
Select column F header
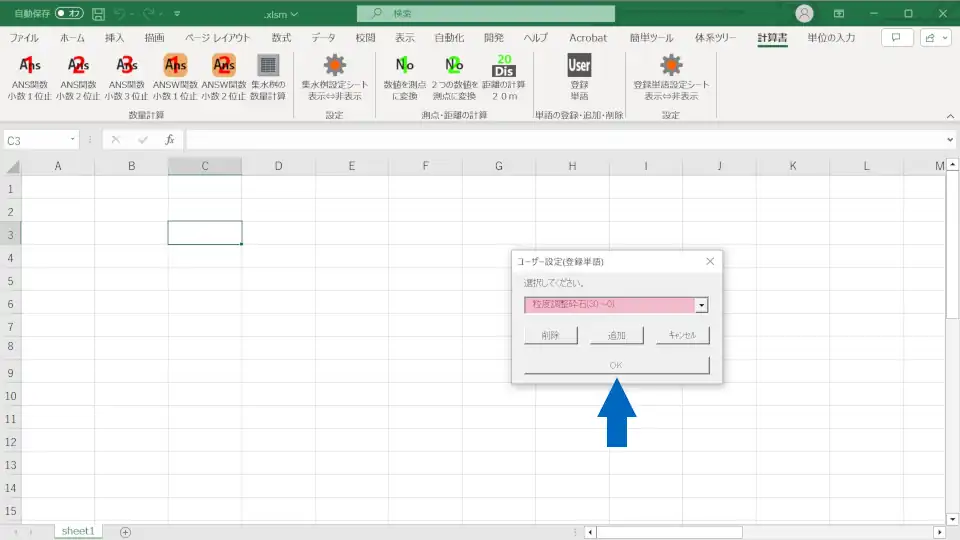point(426,166)
